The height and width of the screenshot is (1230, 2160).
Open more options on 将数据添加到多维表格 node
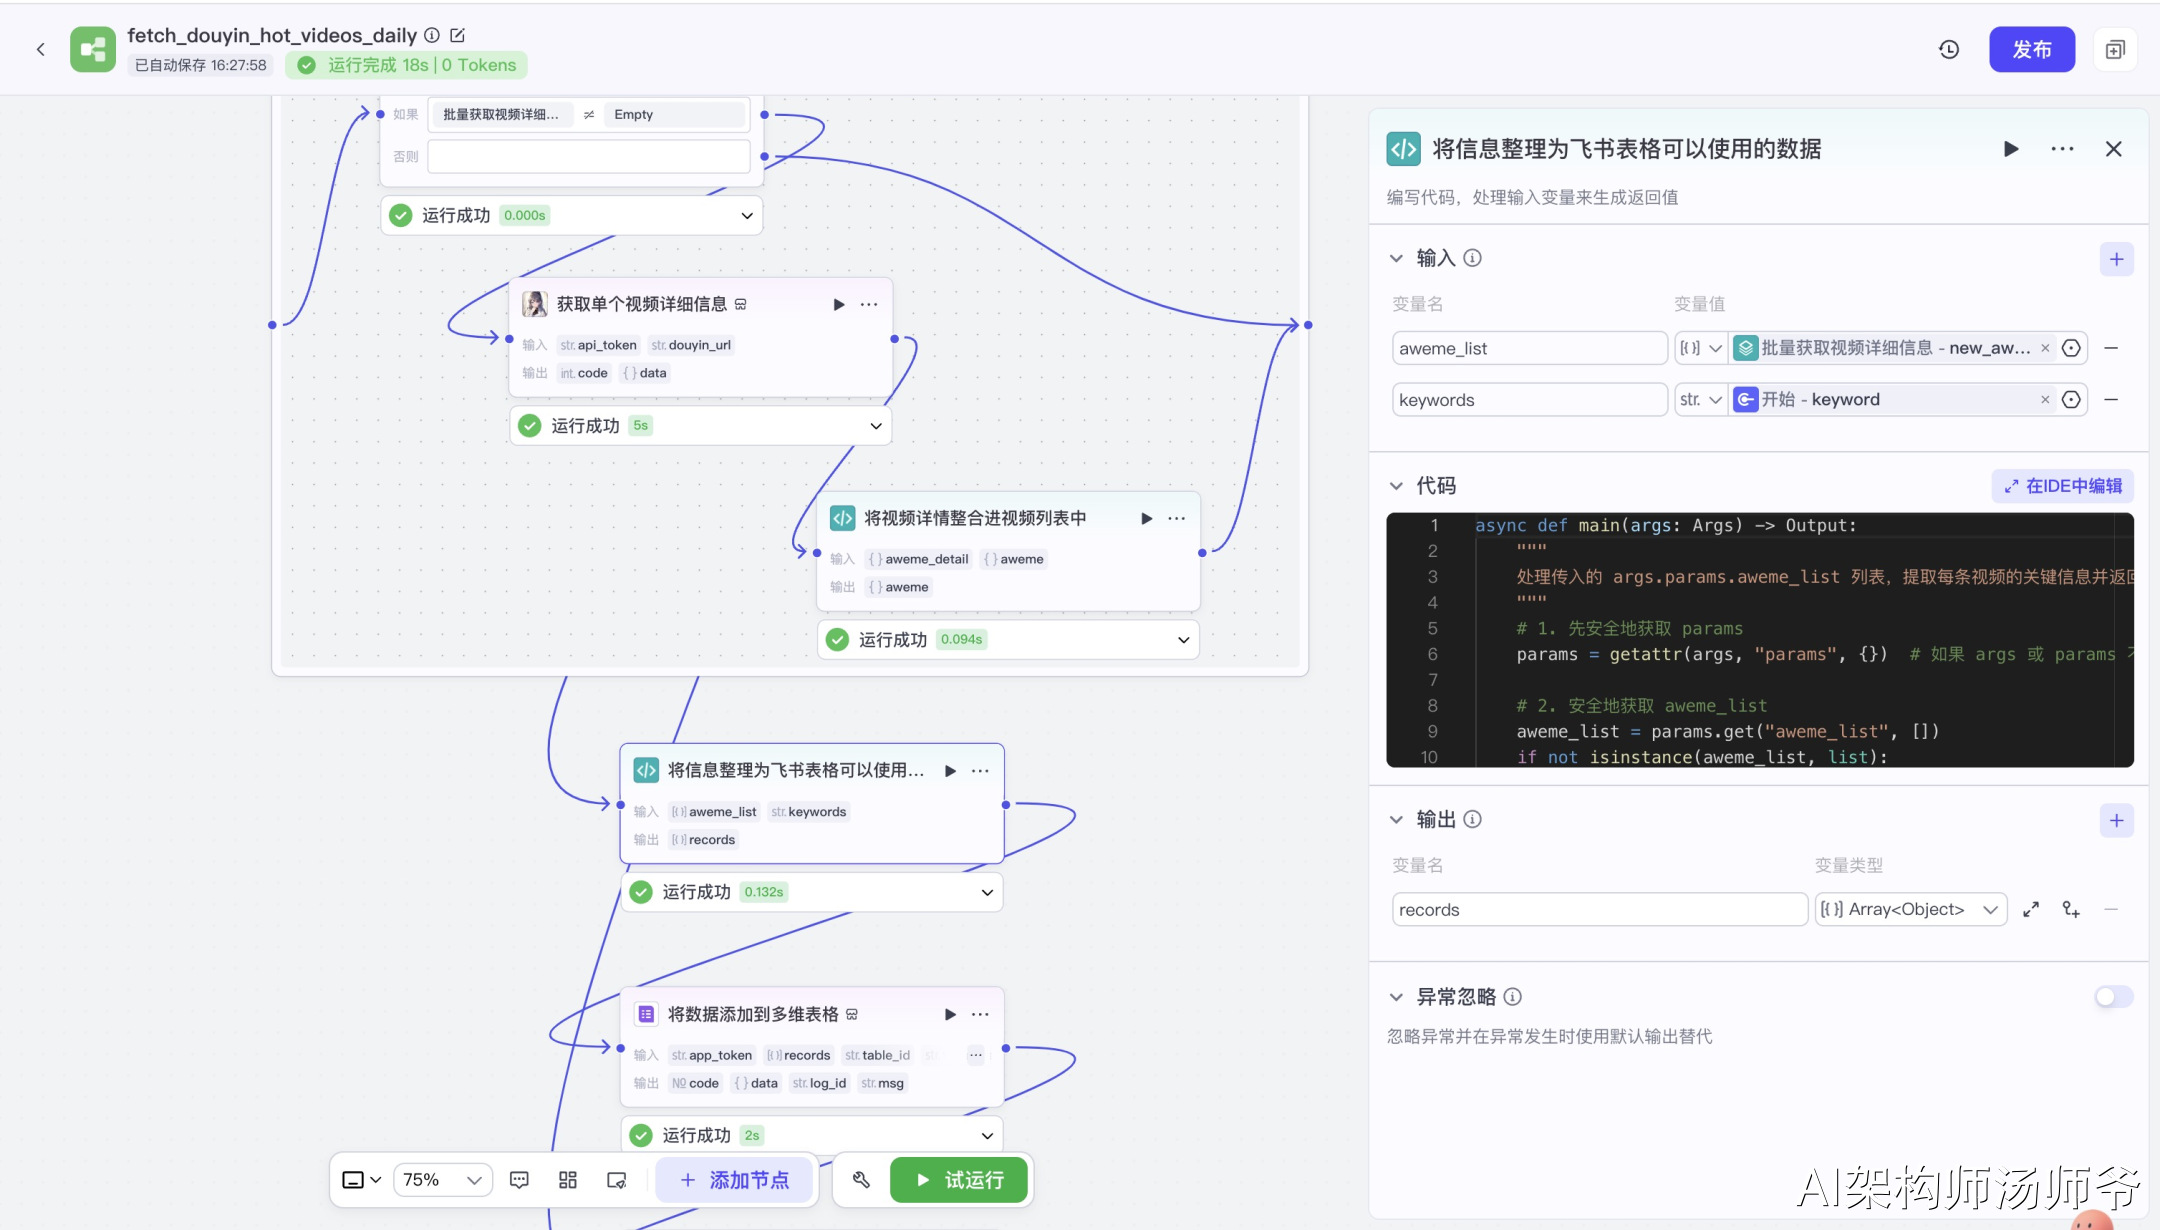(980, 1014)
